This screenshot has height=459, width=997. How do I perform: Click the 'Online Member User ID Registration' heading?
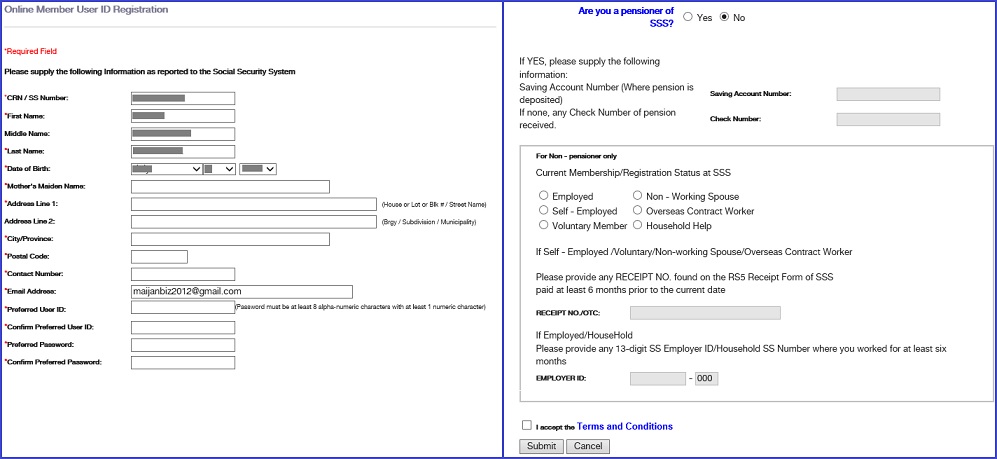[x=86, y=10]
